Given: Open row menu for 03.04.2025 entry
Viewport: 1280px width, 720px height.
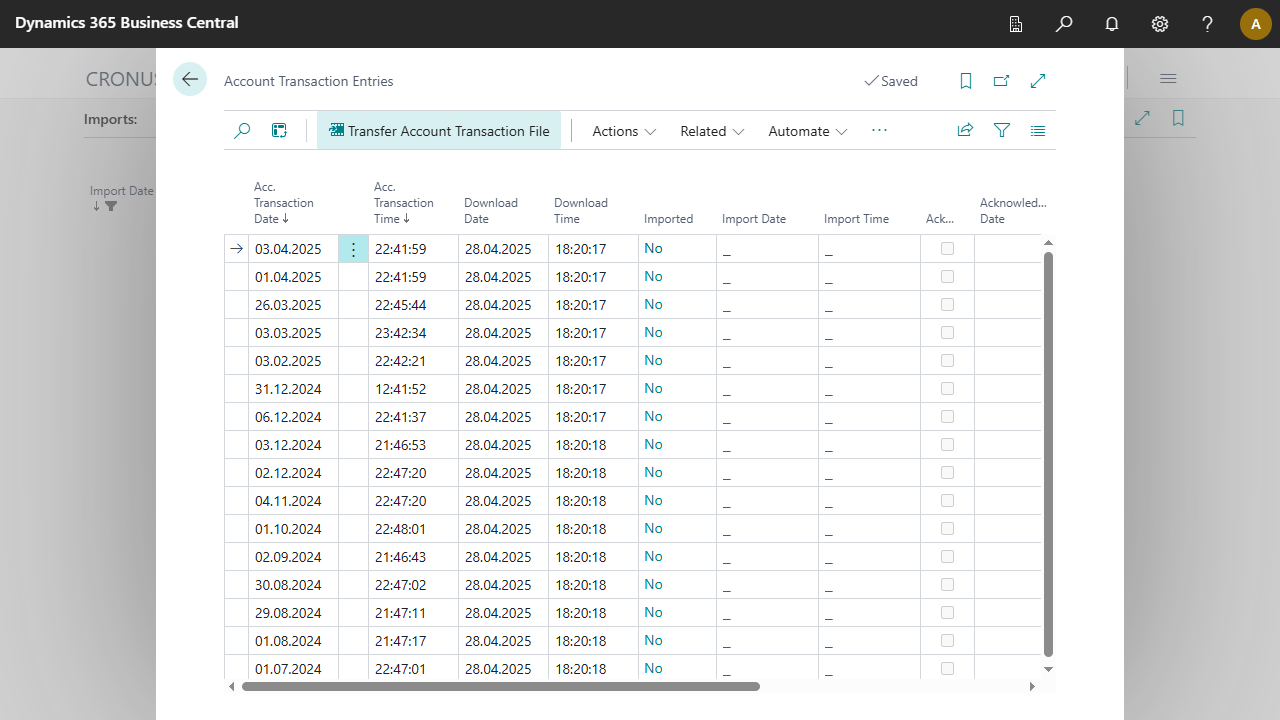Looking at the screenshot, I should [x=353, y=249].
